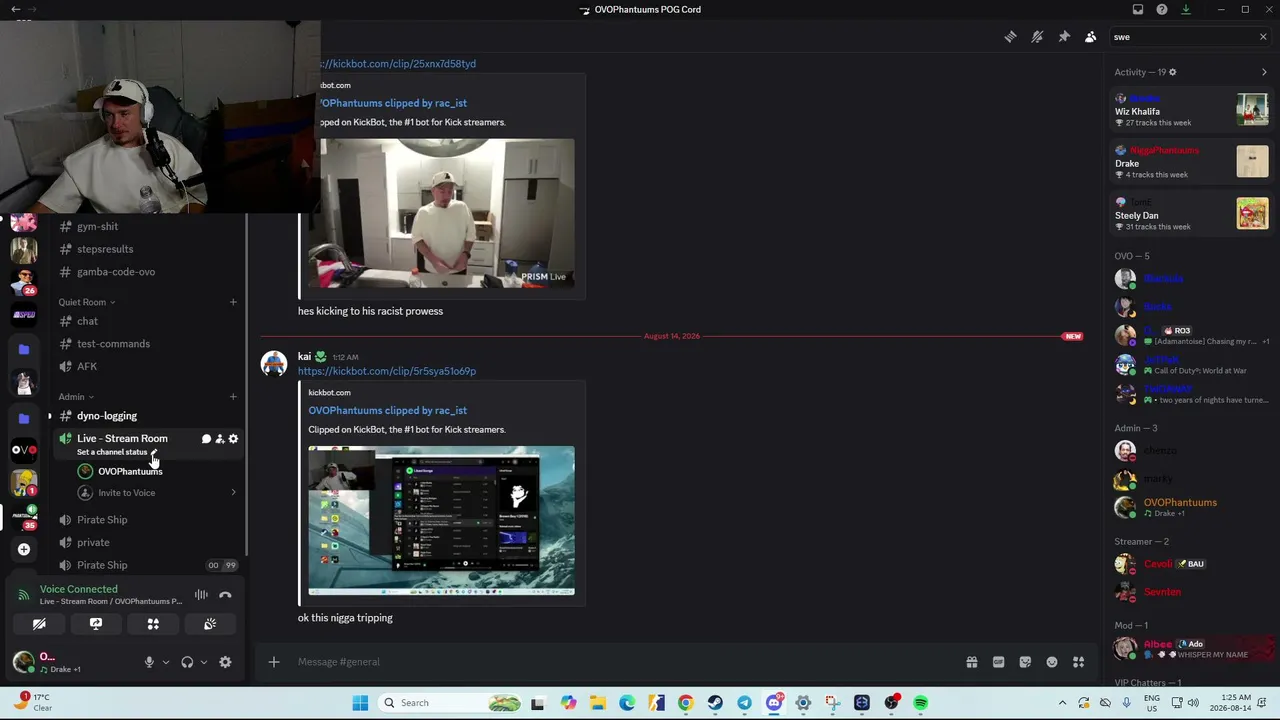The image size is (1280, 720).
Task: Open the Drake activity card
Action: pyautogui.click(x=1192, y=162)
